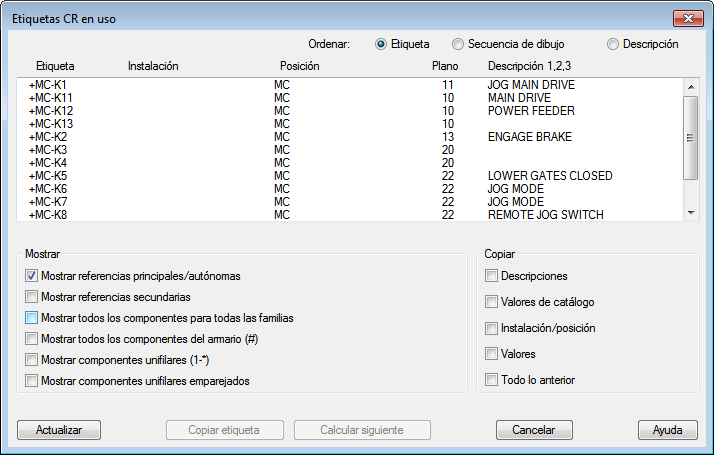Image resolution: width=714 pixels, height=455 pixels.
Task: Choose Secuencia de dibujo sort option
Action: [458, 44]
